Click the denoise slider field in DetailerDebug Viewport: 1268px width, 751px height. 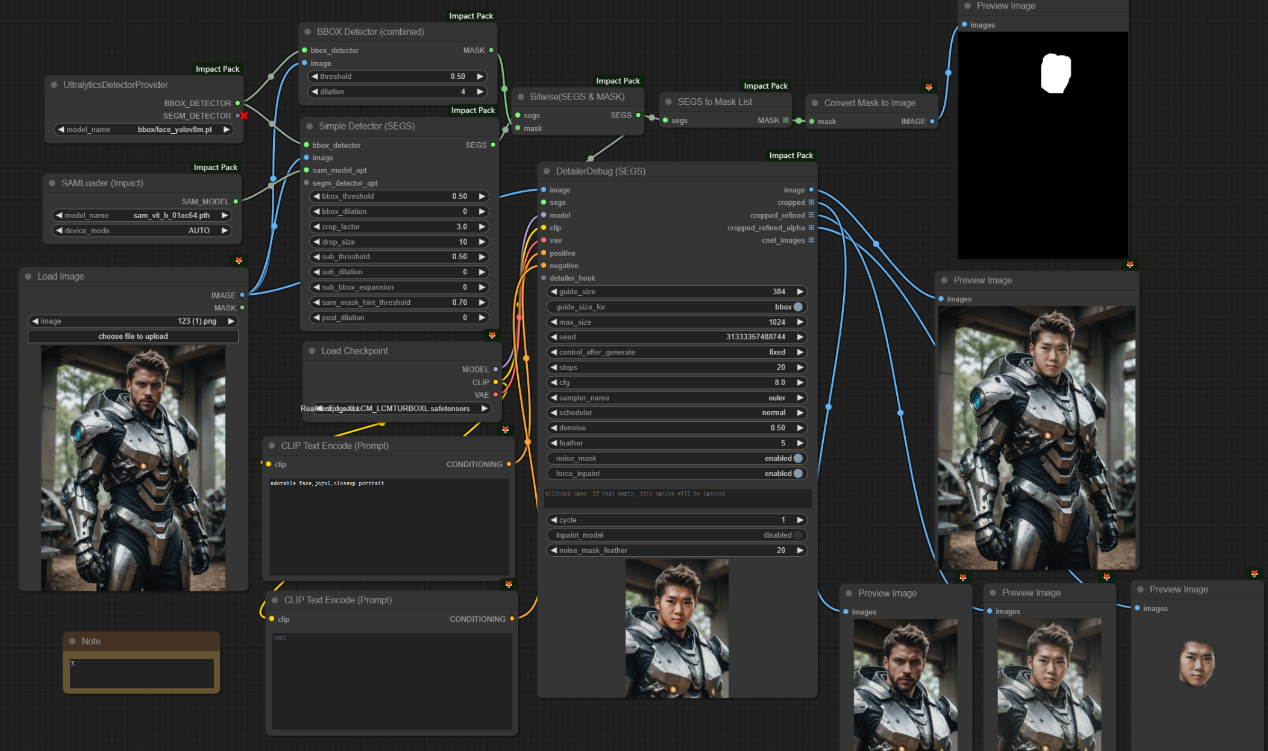(676, 428)
